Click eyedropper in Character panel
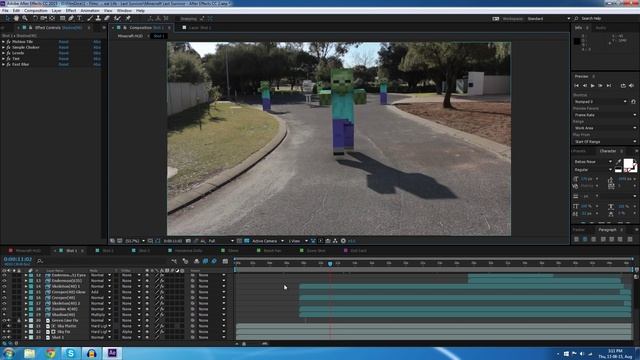This screenshot has width=640, height=360. pos(618,162)
